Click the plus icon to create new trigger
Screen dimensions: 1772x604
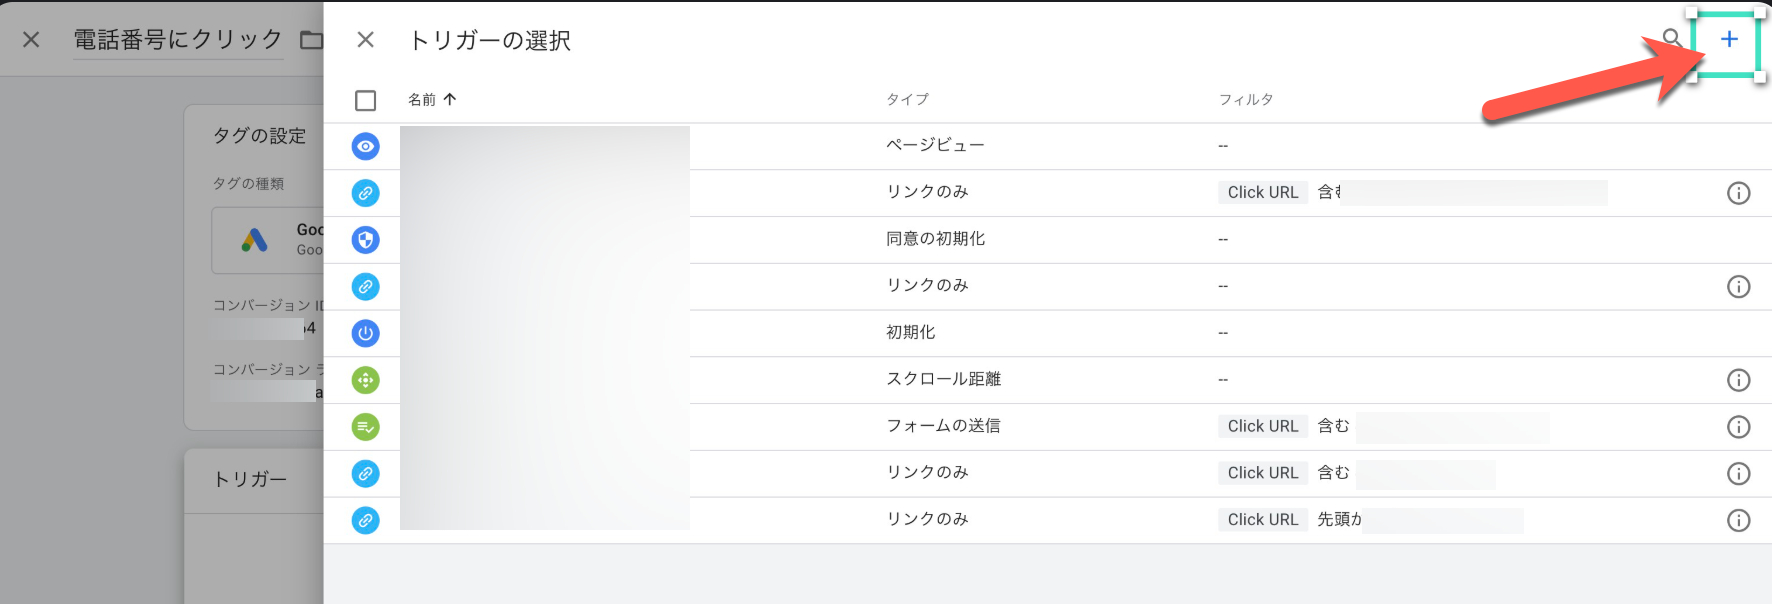pos(1728,39)
